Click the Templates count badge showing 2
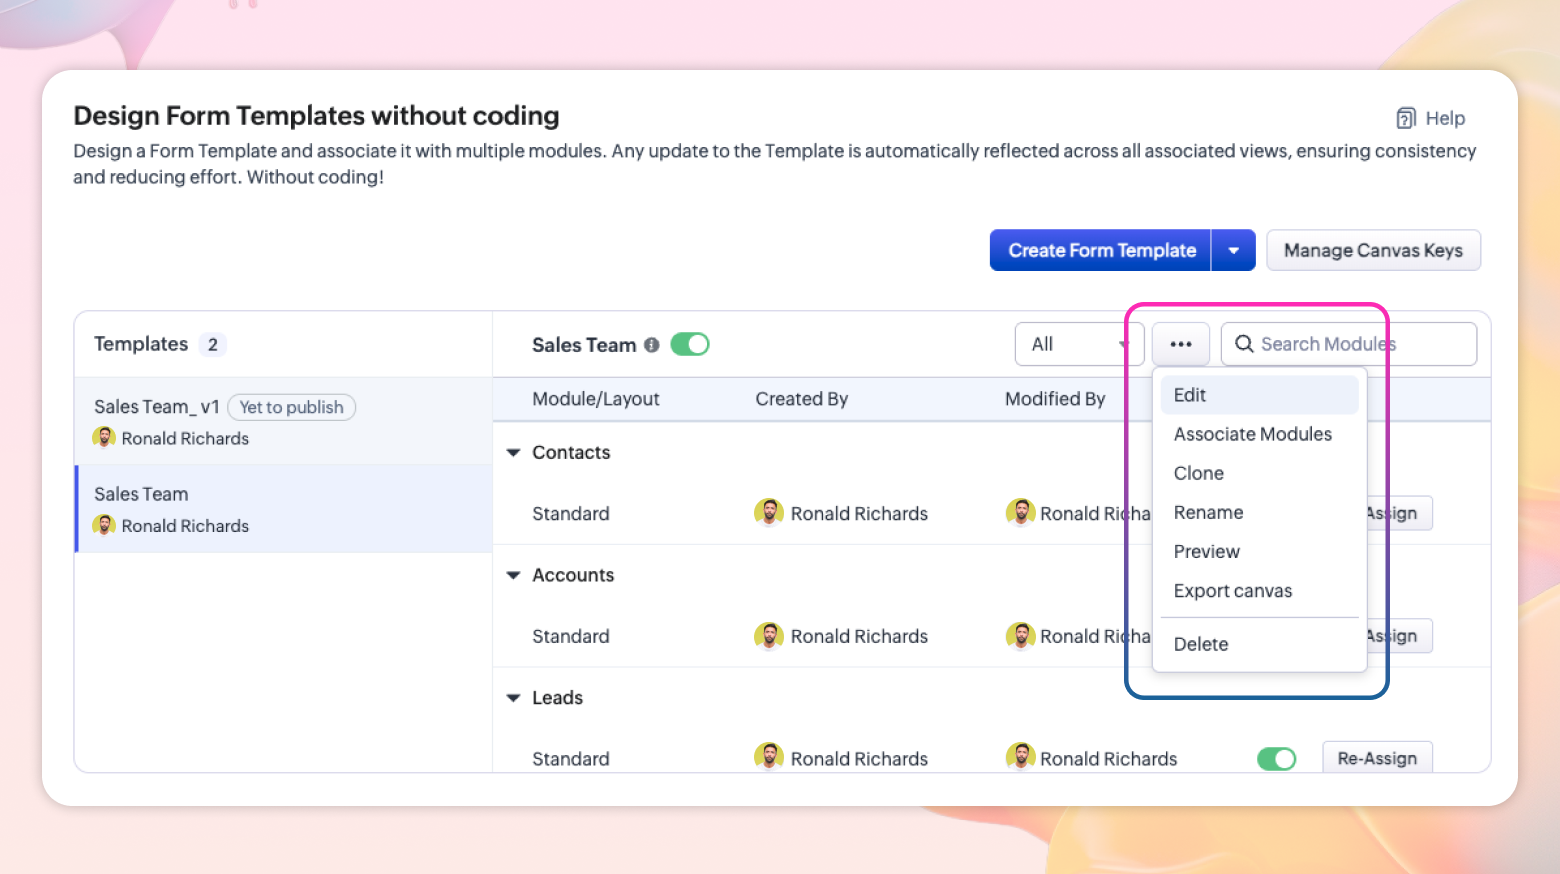 (x=212, y=345)
